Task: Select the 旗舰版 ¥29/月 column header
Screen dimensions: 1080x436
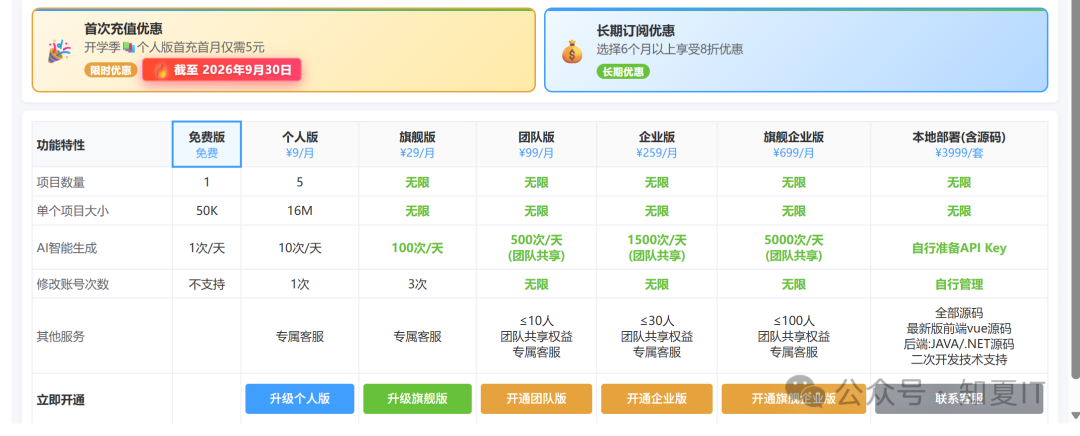Action: 417,145
